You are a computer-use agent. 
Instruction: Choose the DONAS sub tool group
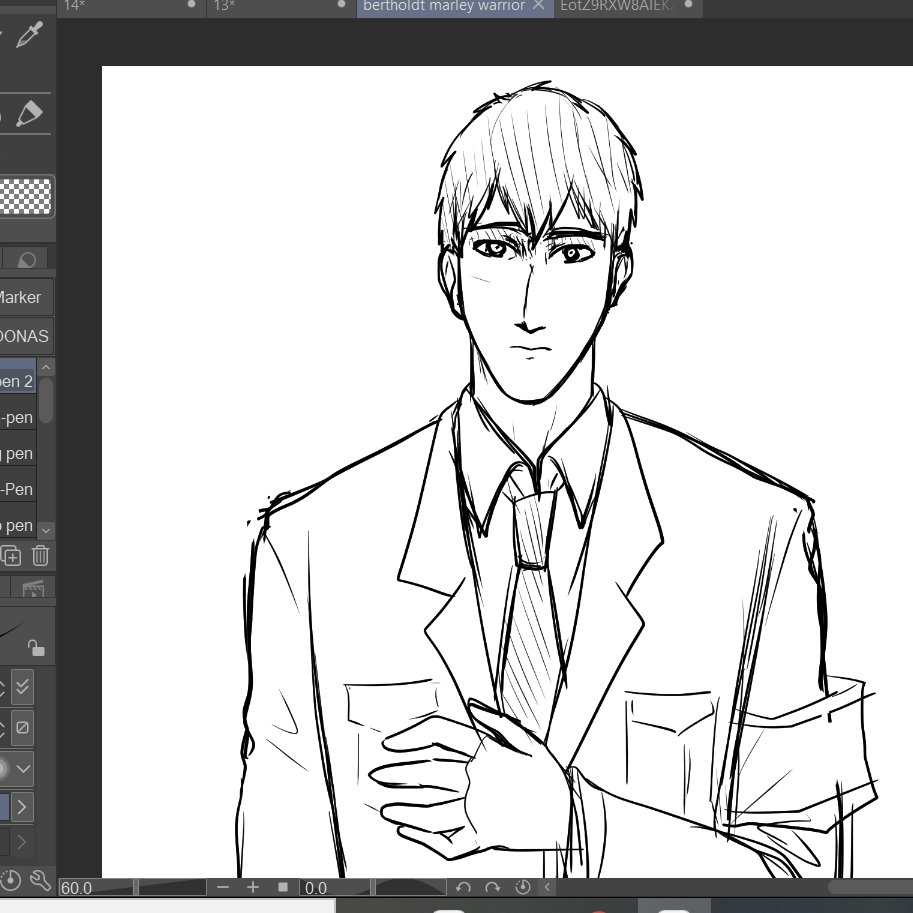26,336
